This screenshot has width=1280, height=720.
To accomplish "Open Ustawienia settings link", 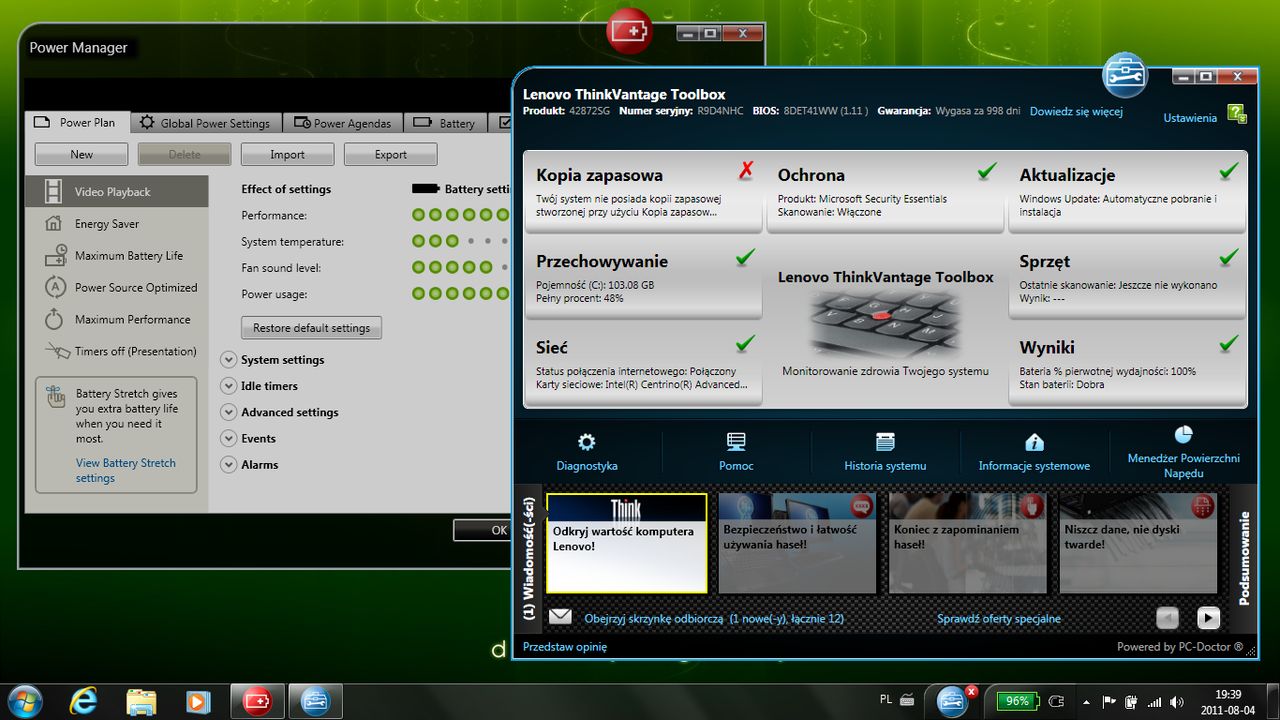I will (1190, 118).
